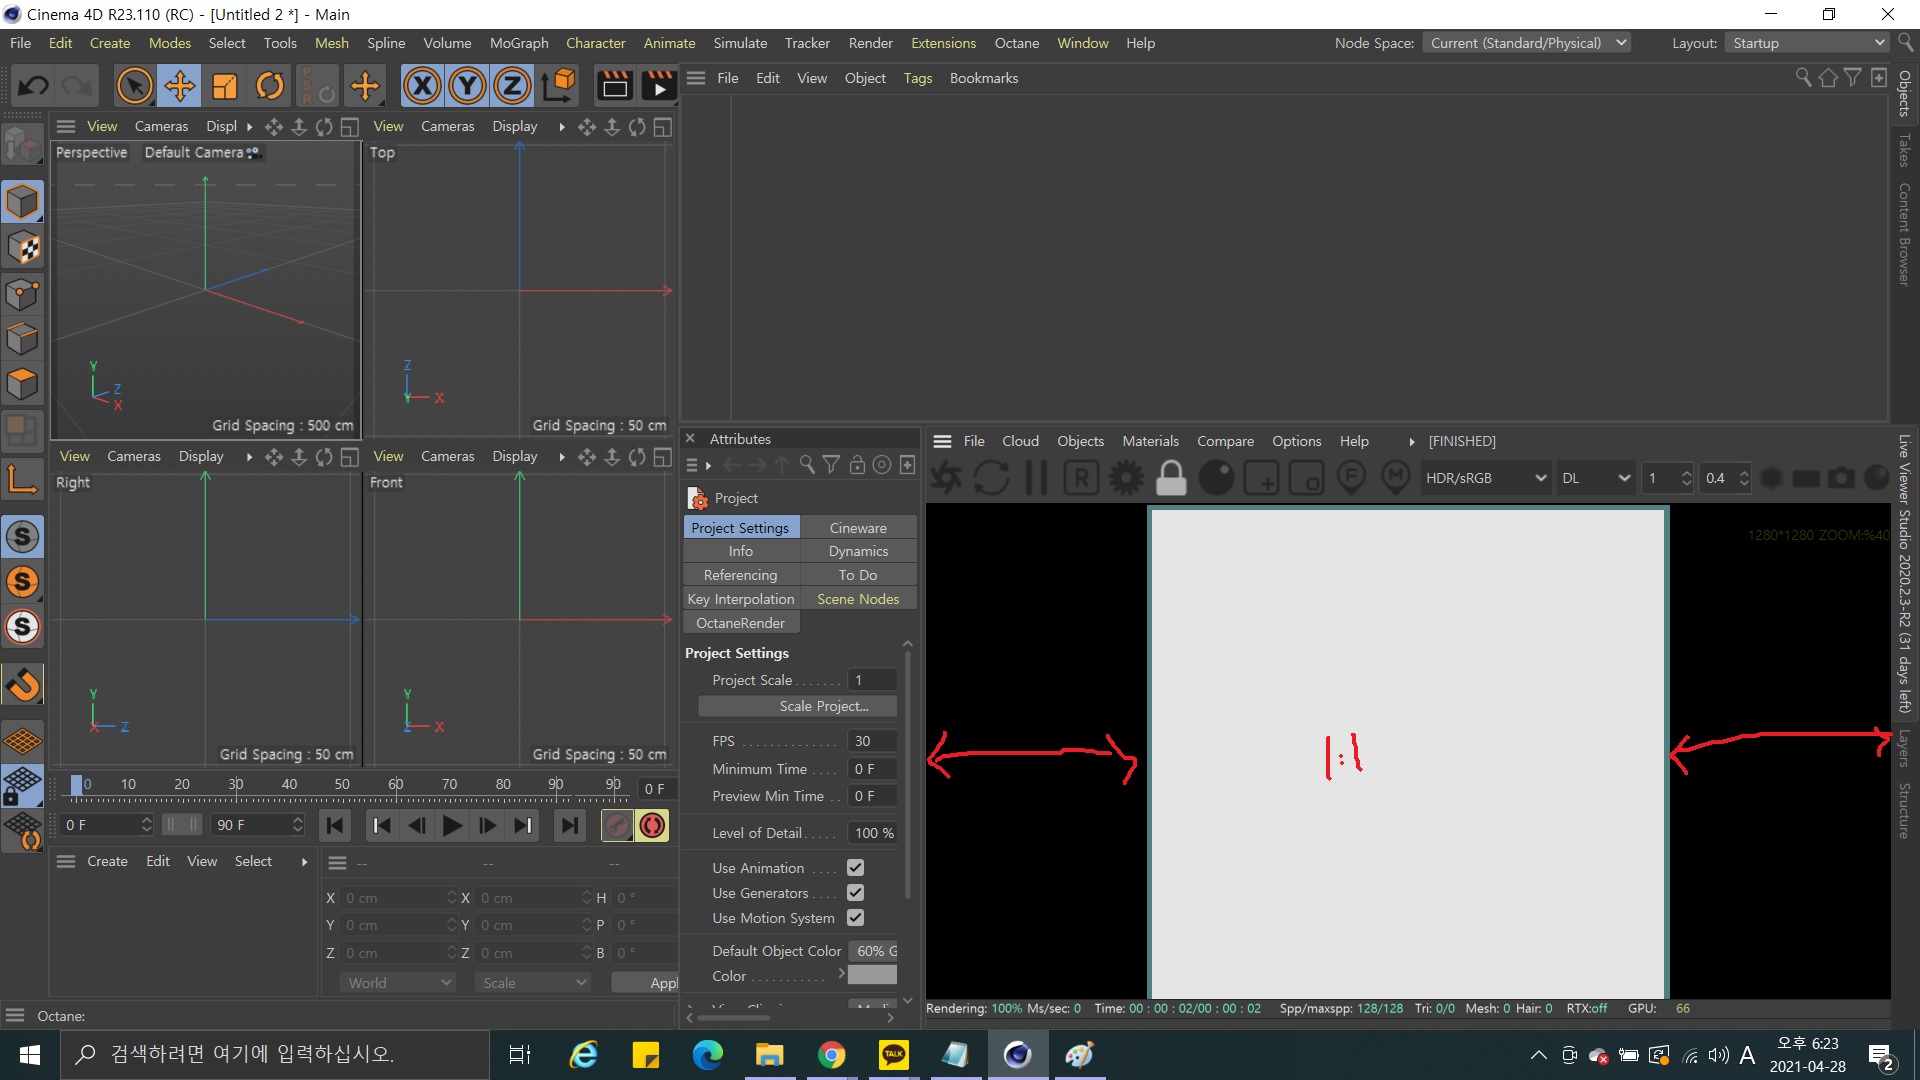Open Layout dropdown in top right
1920x1080 pixels.
pyautogui.click(x=1811, y=42)
